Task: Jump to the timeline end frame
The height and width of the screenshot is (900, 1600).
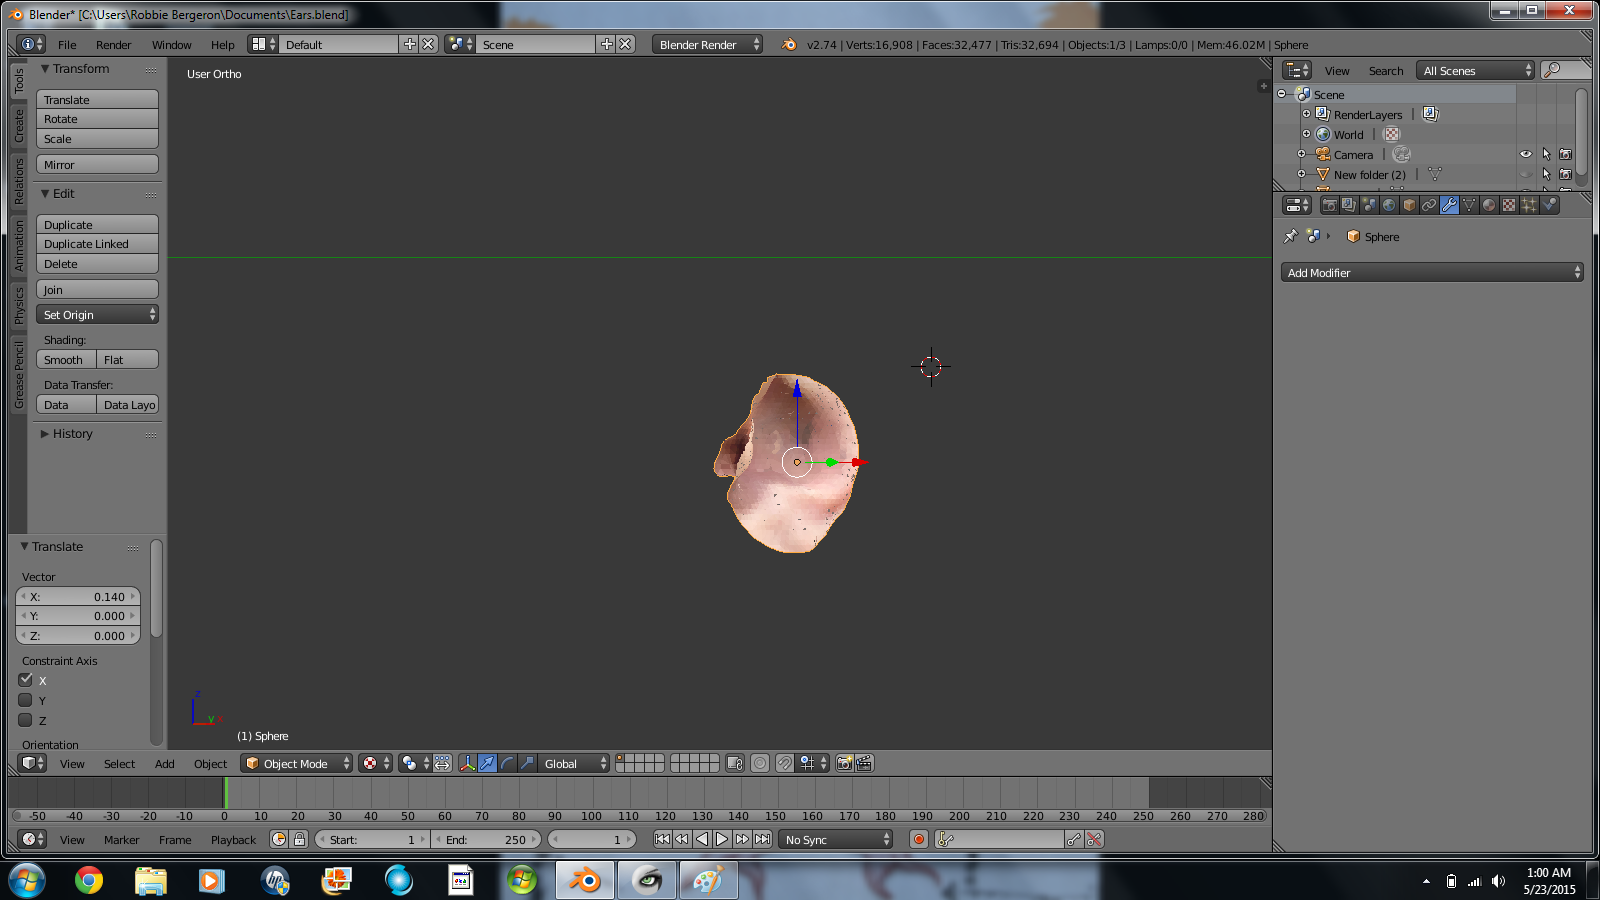Action: (x=762, y=839)
